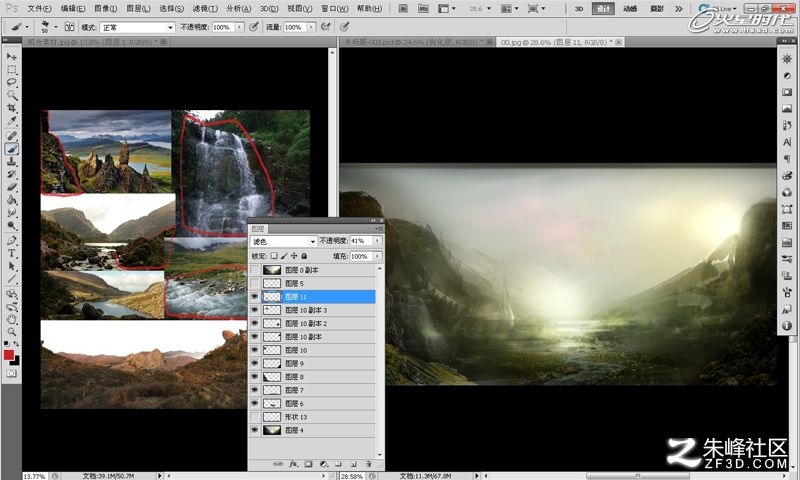The image size is (800, 480).
Task: Open layer opacity 41% slider arrow
Action: click(378, 241)
